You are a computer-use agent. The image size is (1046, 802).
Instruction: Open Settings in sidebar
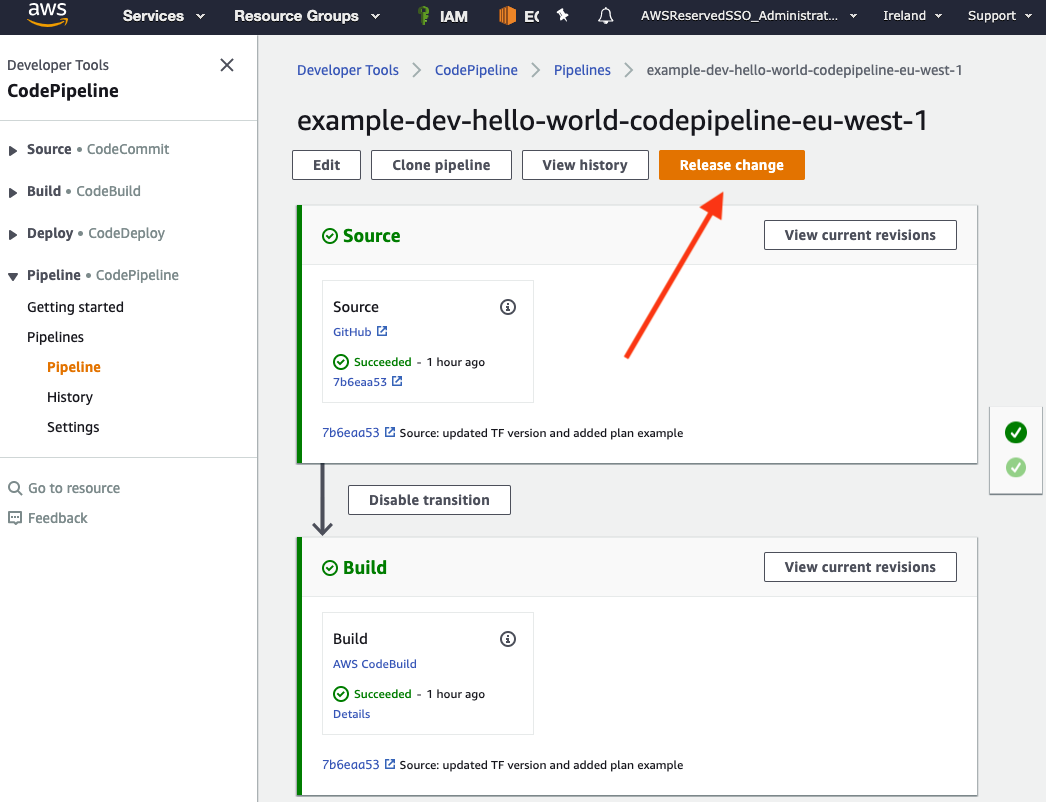click(x=73, y=427)
